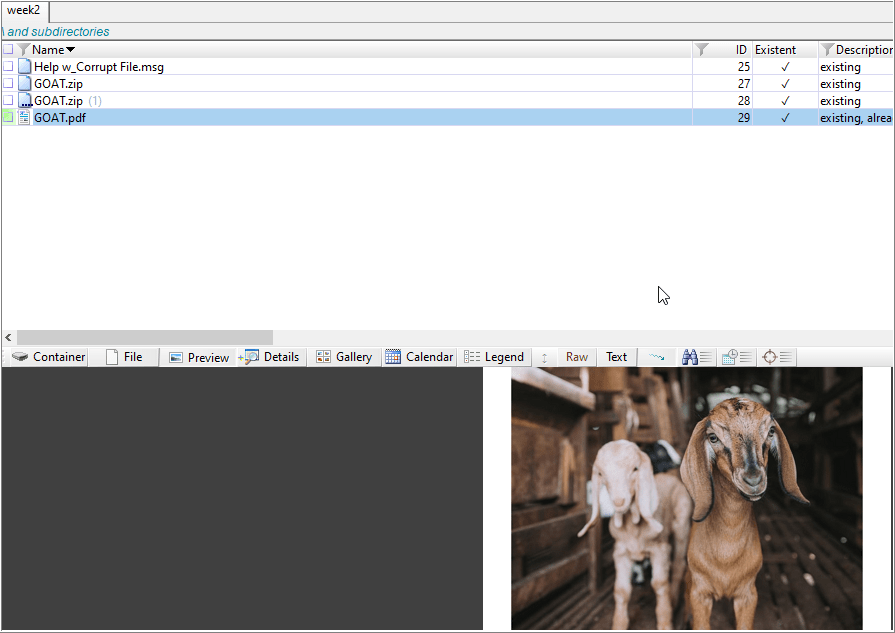Image resolution: width=895 pixels, height=633 pixels.
Task: Switch to the Details view
Action: pos(270,357)
